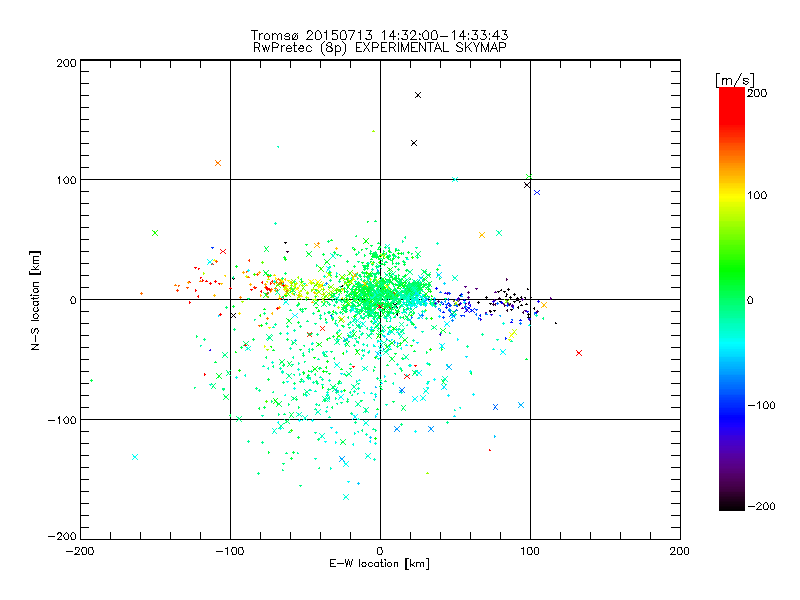
Task: Click the E-W axis tick label "-100"
Action: pos(230,551)
